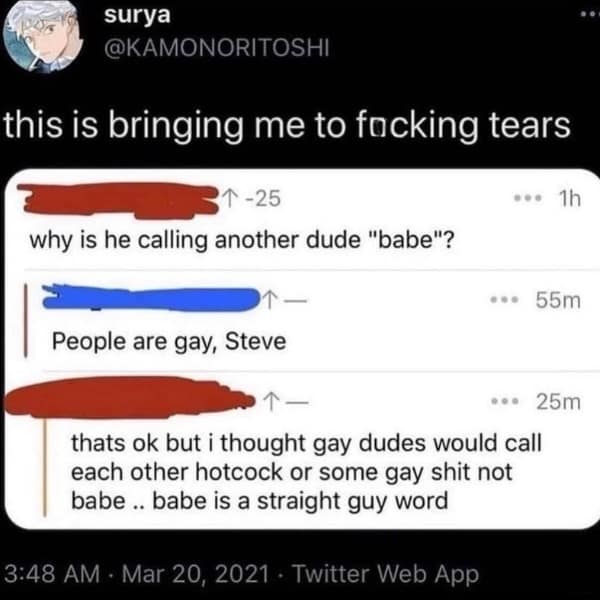600x600 pixels.
Task: Collapse the thread line beside Steve reply
Action: coord(26,320)
